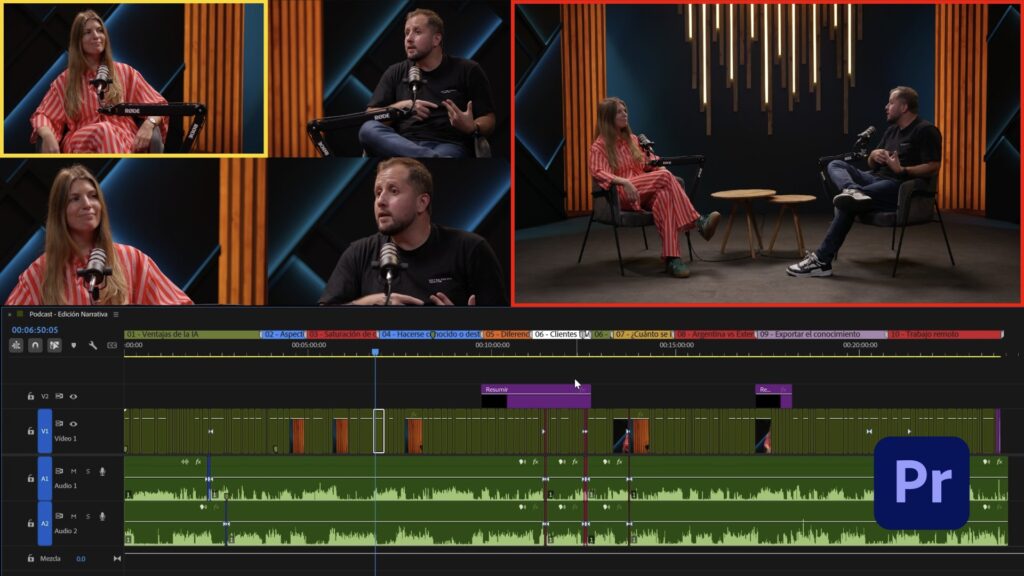Open the wrench Timeline Display Settings

click(x=93, y=346)
